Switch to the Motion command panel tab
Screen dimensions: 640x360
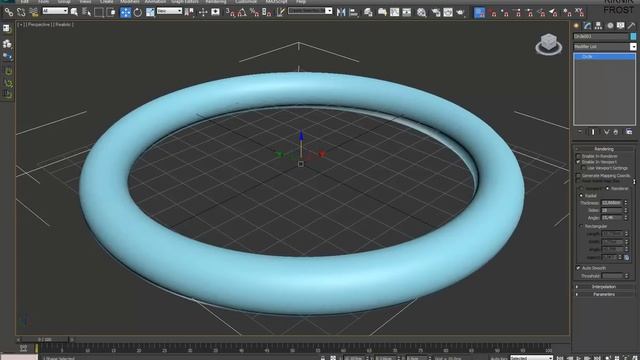pos(610,26)
